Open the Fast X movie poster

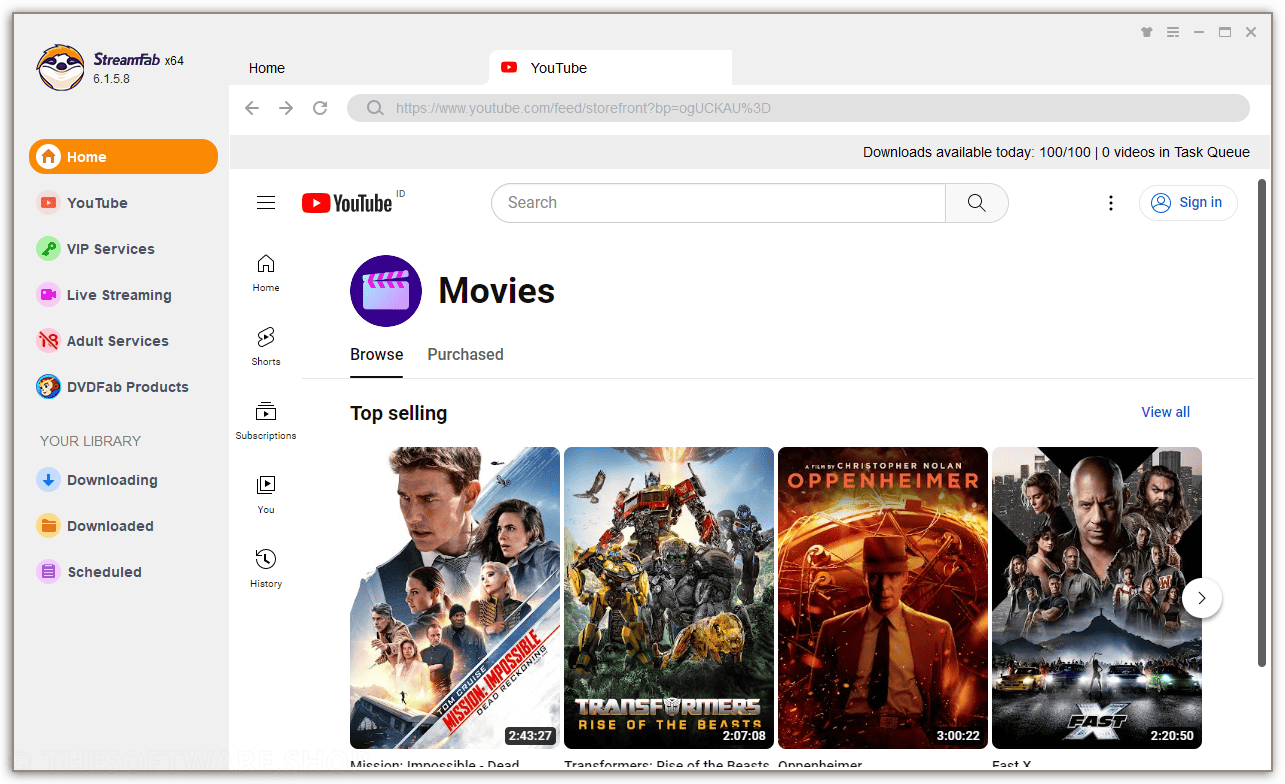pyautogui.click(x=1097, y=598)
